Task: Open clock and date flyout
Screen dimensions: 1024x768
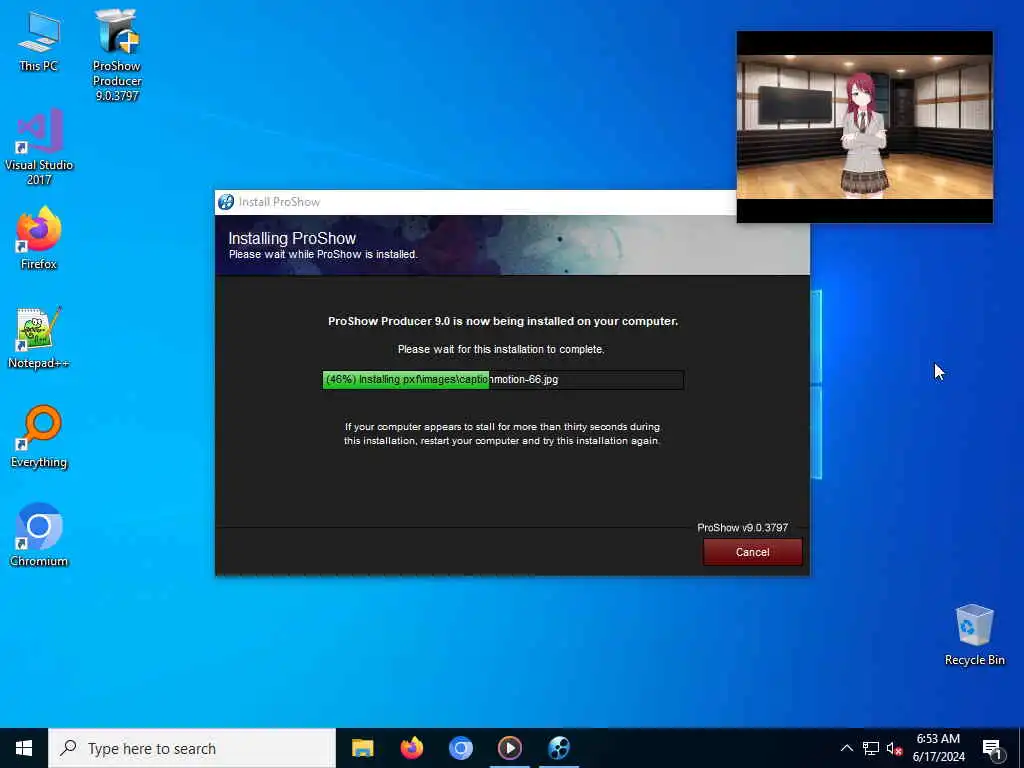Action: coord(938,748)
